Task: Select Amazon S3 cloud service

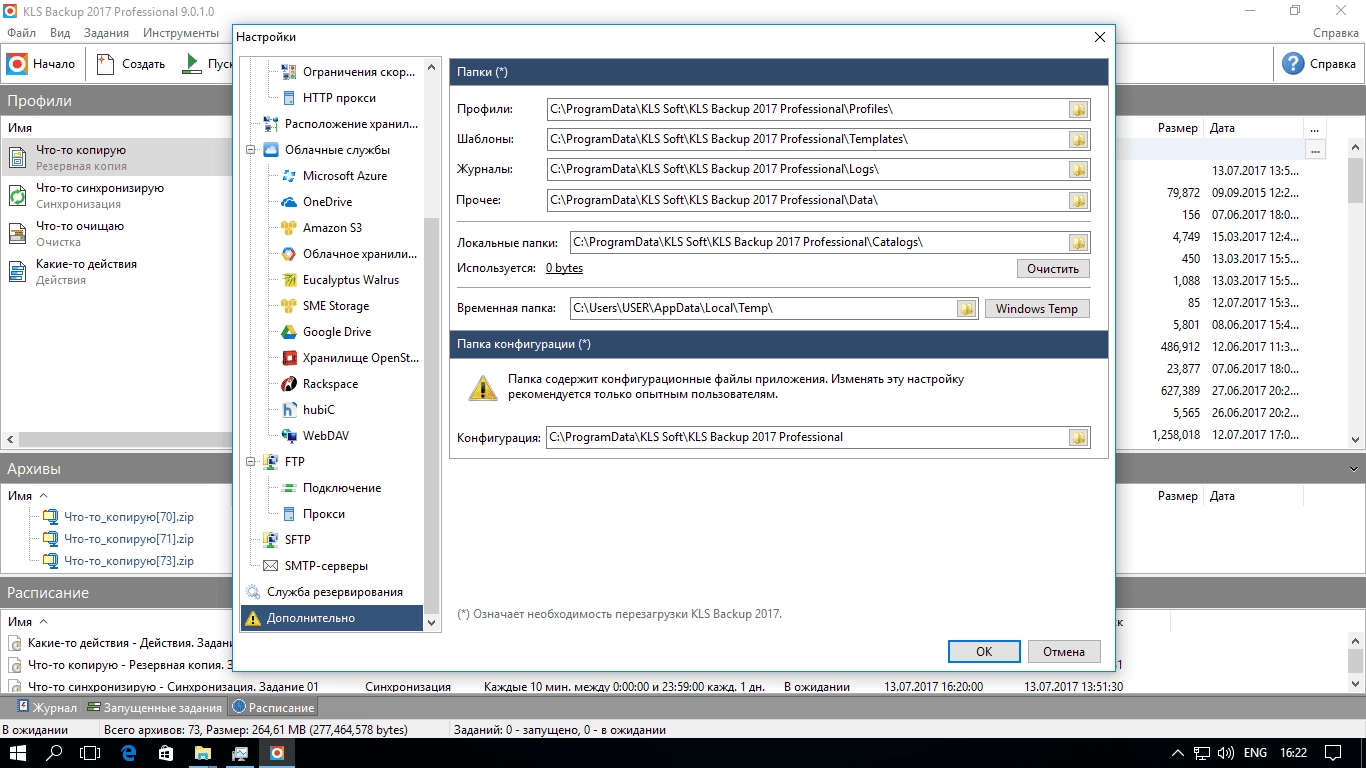Action: coord(332,228)
